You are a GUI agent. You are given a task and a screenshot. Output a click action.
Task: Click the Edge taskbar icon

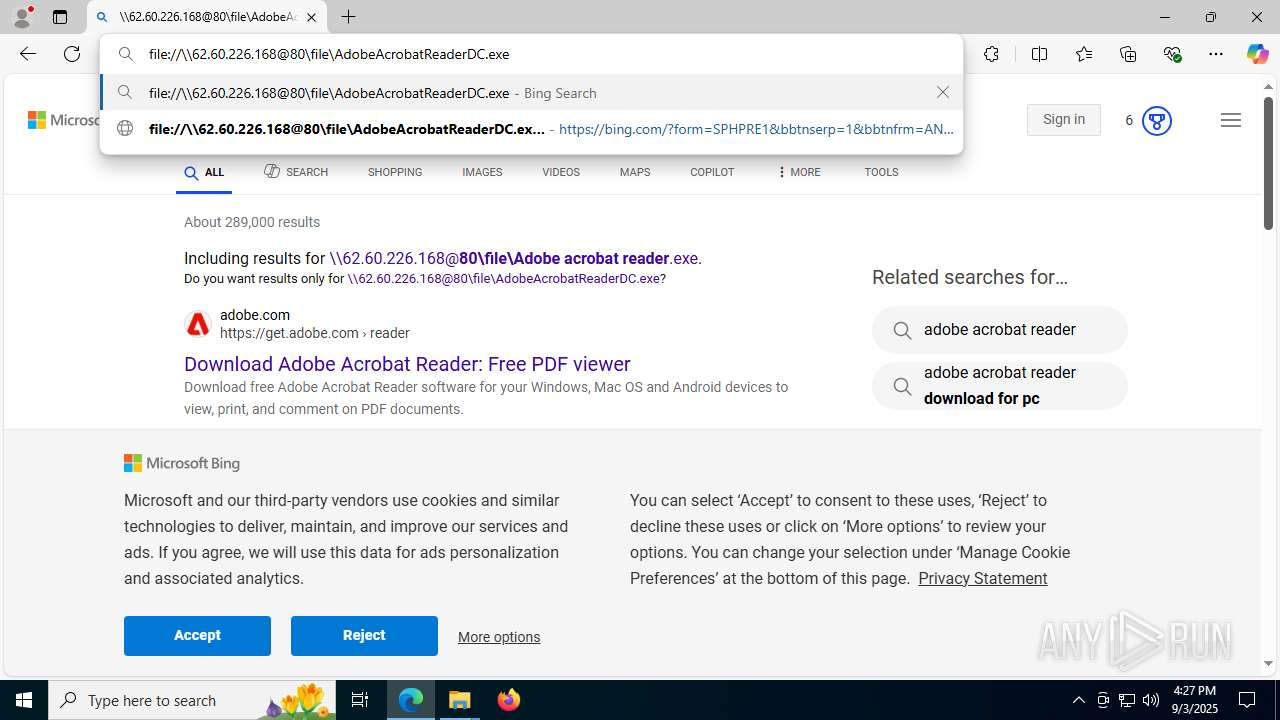411,700
